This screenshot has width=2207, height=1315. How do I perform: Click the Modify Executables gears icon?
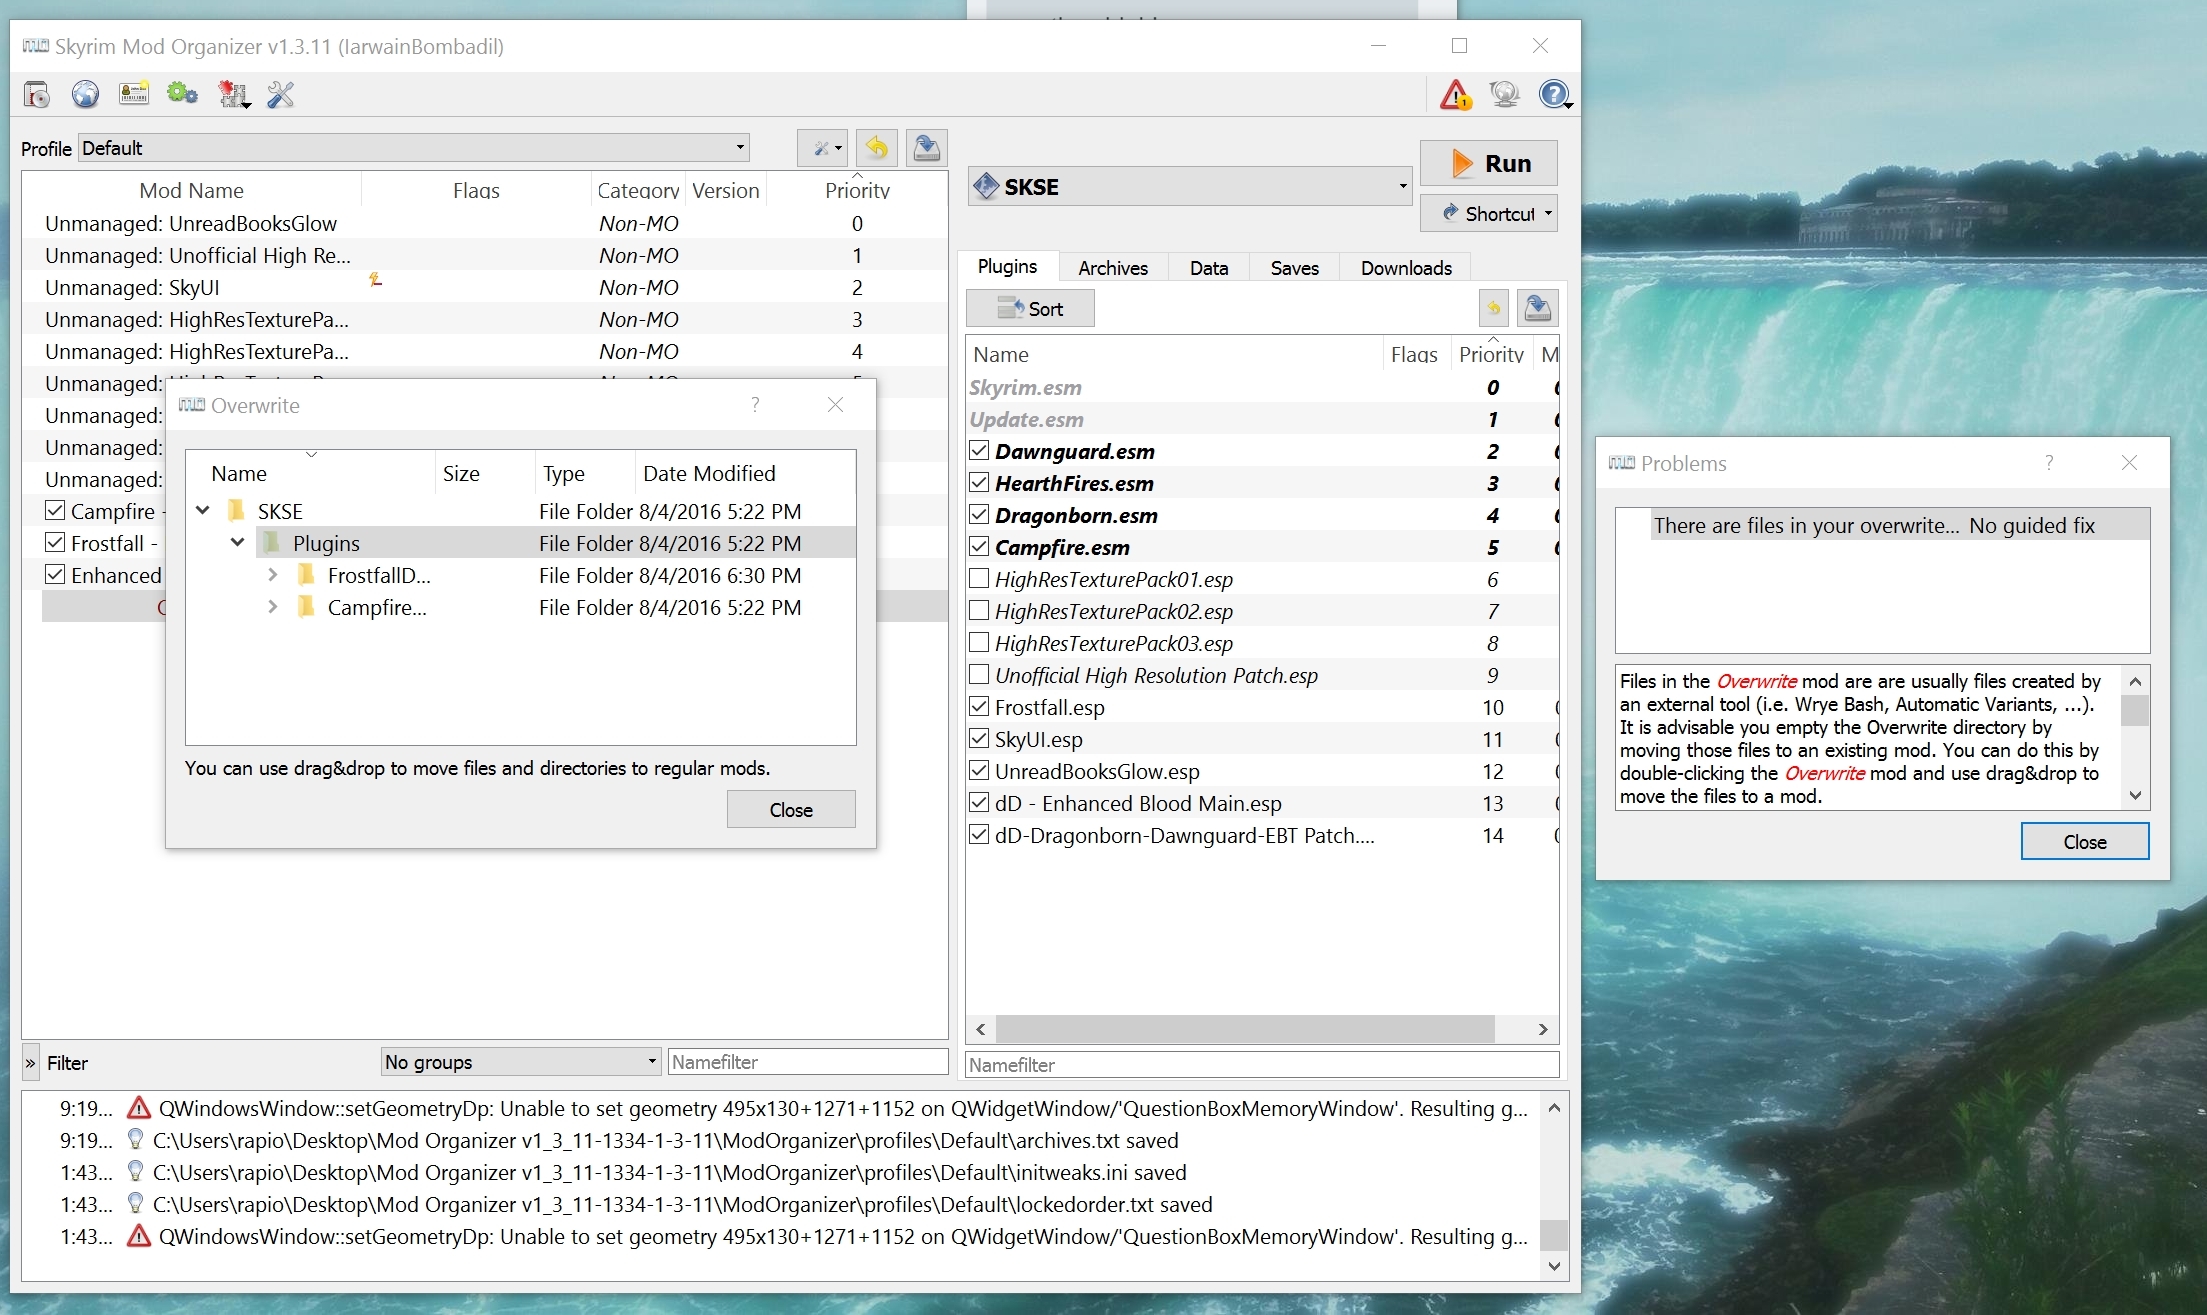click(181, 95)
